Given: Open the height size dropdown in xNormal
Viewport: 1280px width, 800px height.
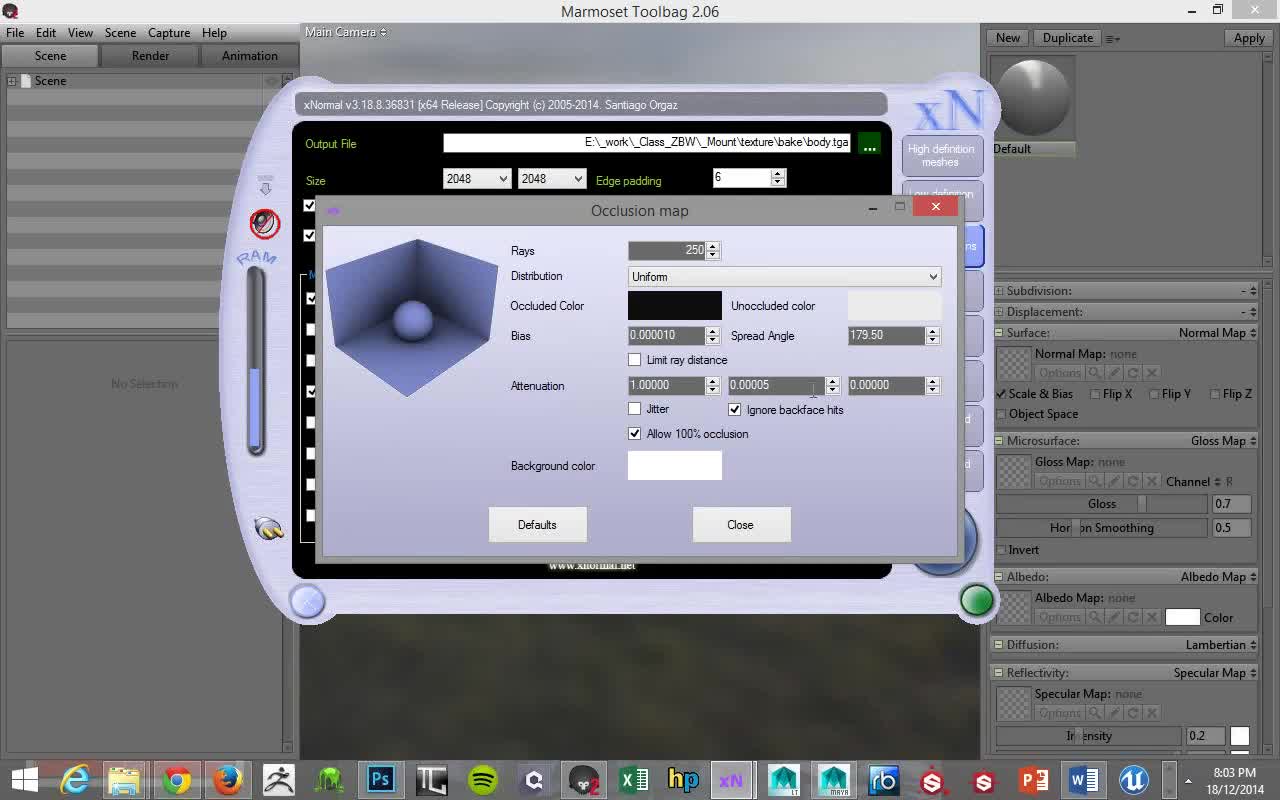Looking at the screenshot, I should pyautogui.click(x=552, y=179).
